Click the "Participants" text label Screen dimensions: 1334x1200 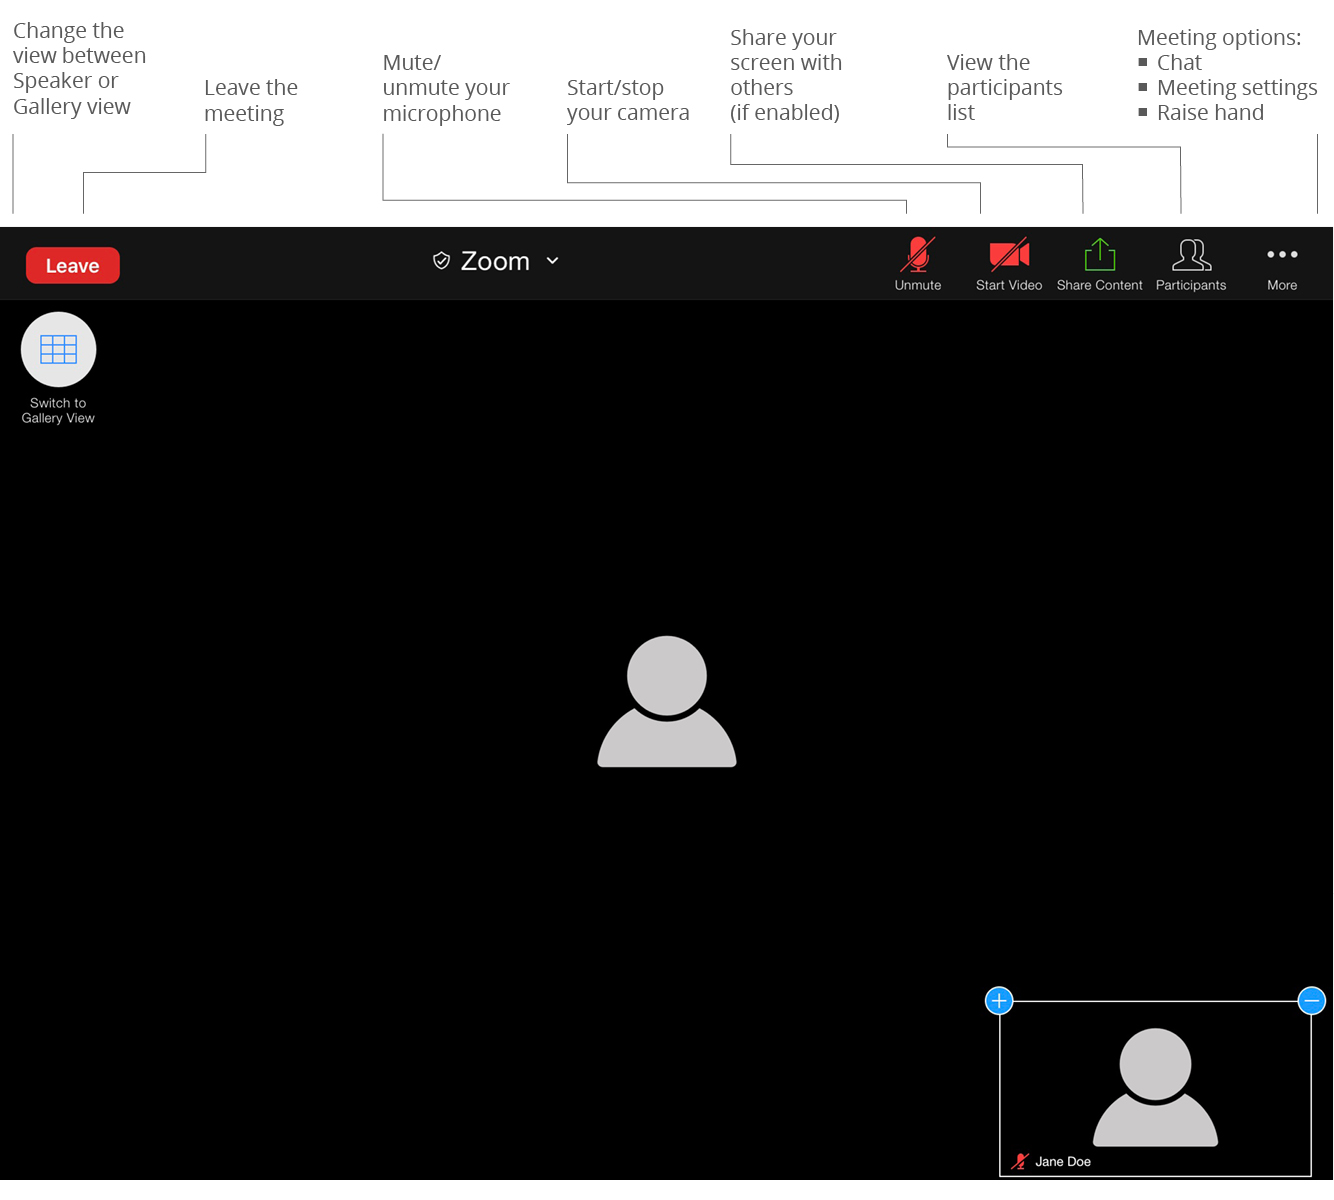pos(1191,286)
